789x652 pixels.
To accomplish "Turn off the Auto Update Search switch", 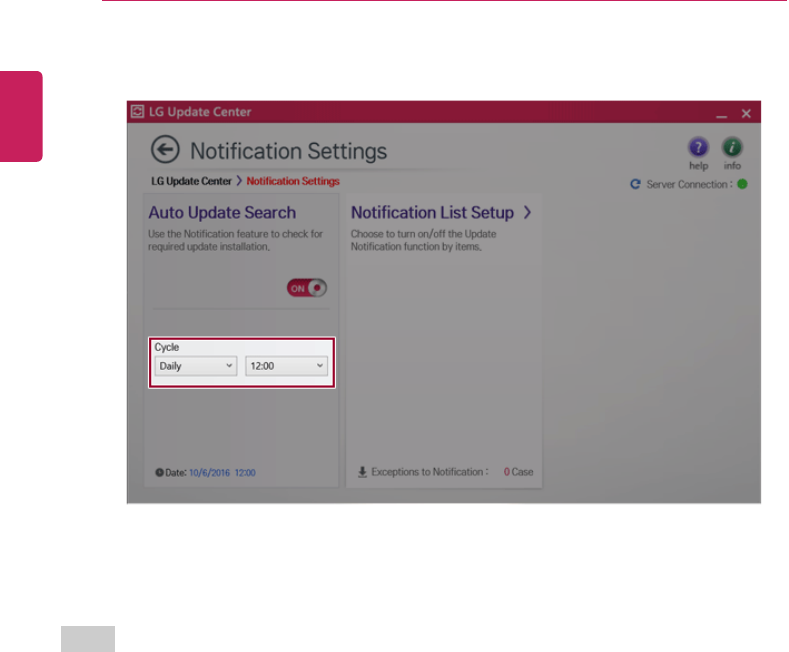I will [x=307, y=288].
